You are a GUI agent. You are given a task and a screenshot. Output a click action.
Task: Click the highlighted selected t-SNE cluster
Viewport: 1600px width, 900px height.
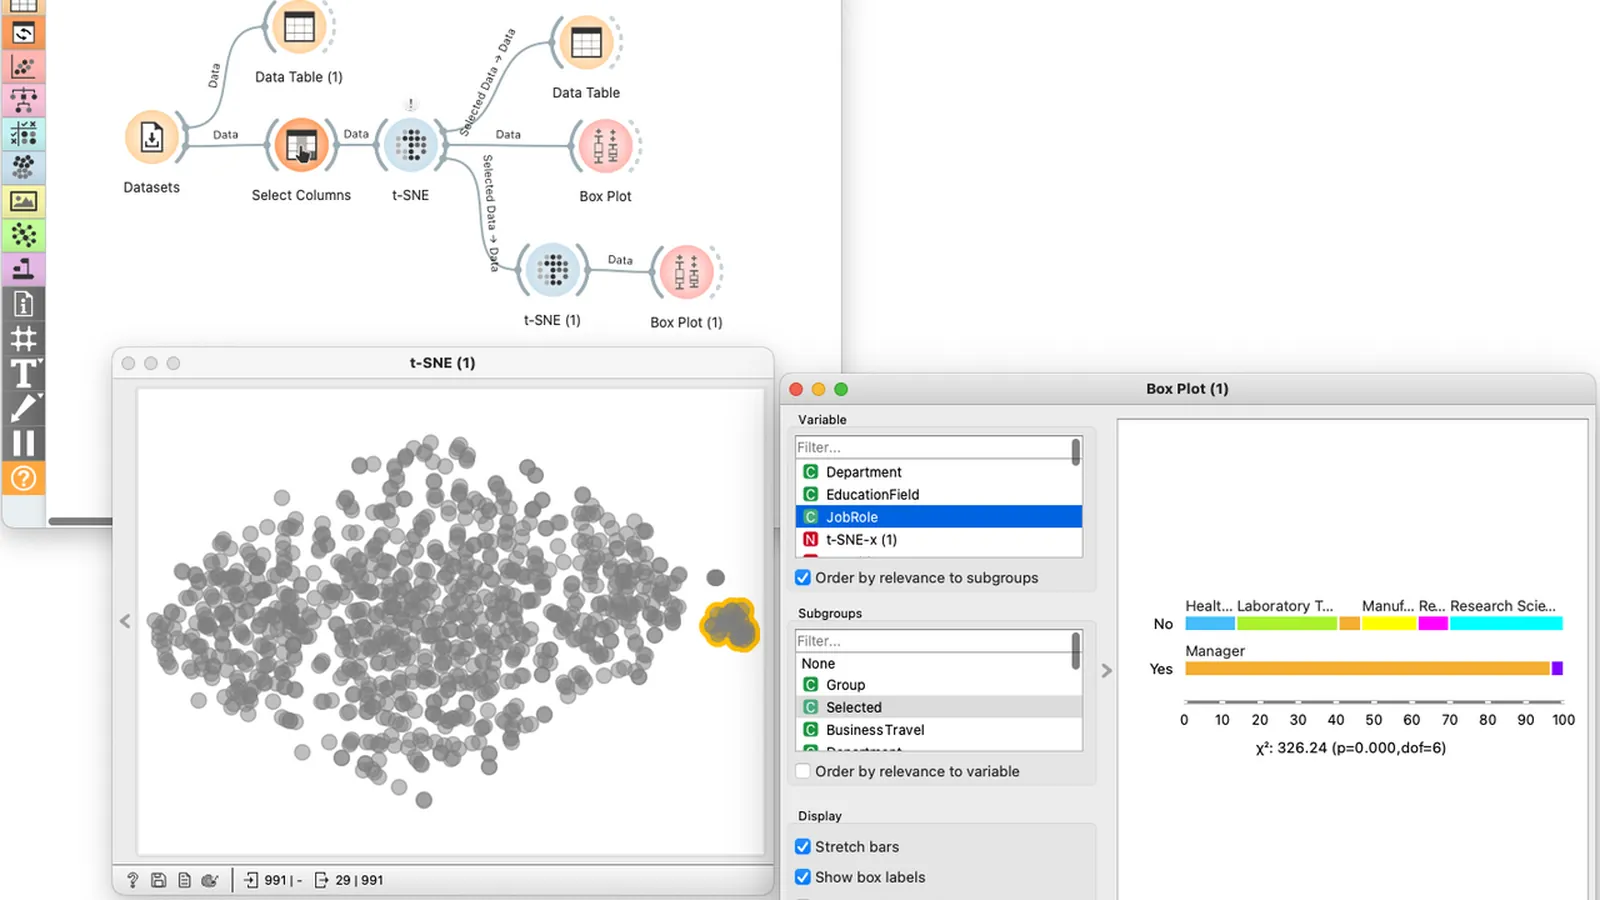click(730, 625)
